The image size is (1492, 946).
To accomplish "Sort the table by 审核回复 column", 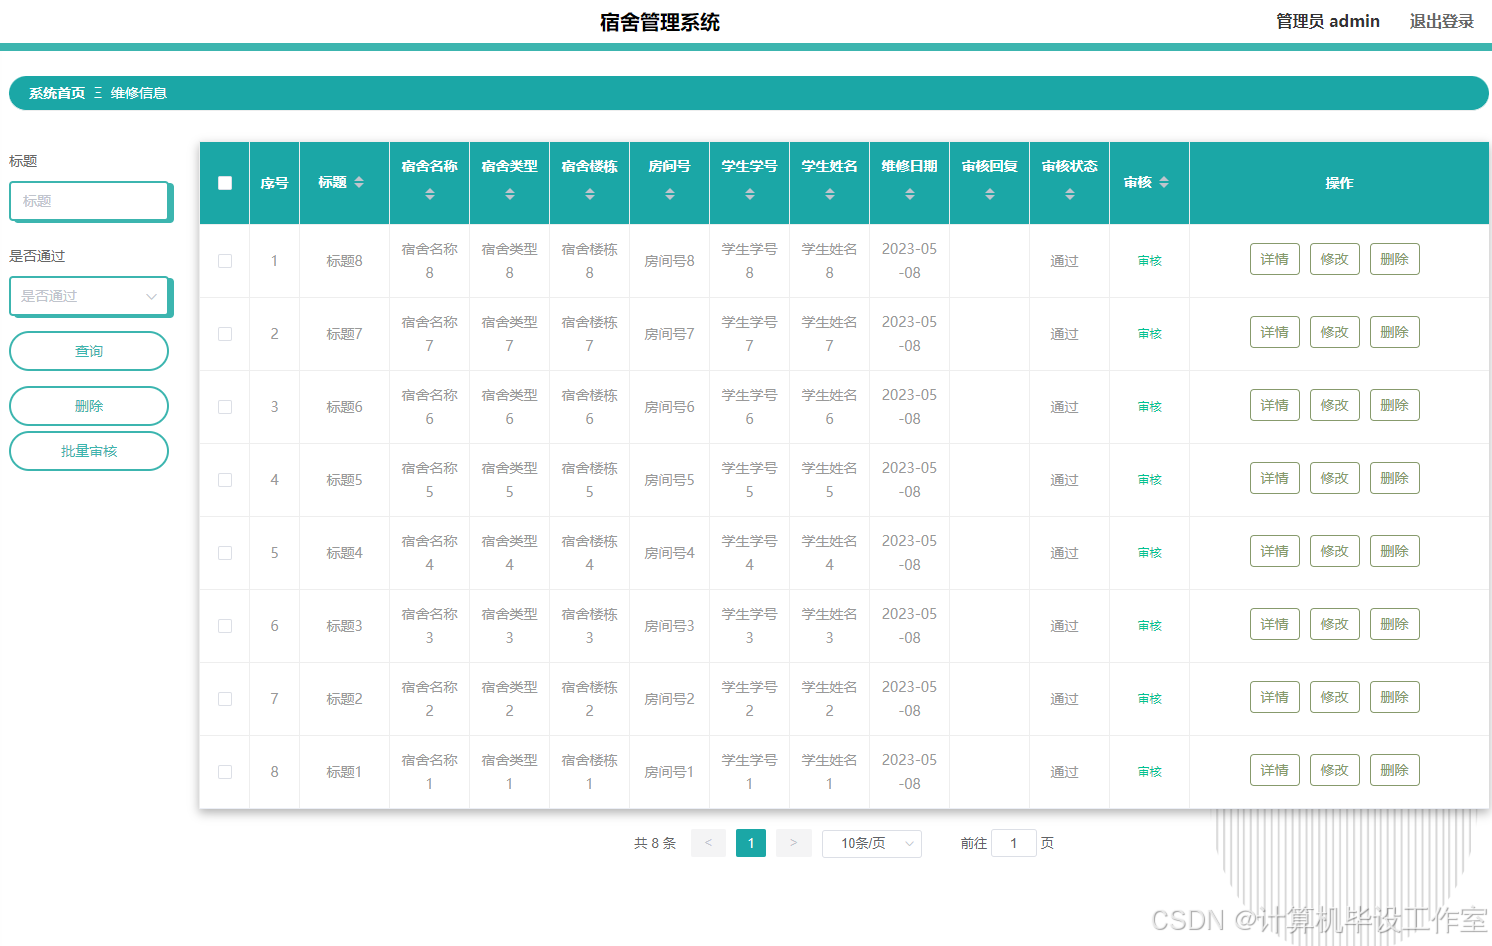I will click(x=989, y=192).
